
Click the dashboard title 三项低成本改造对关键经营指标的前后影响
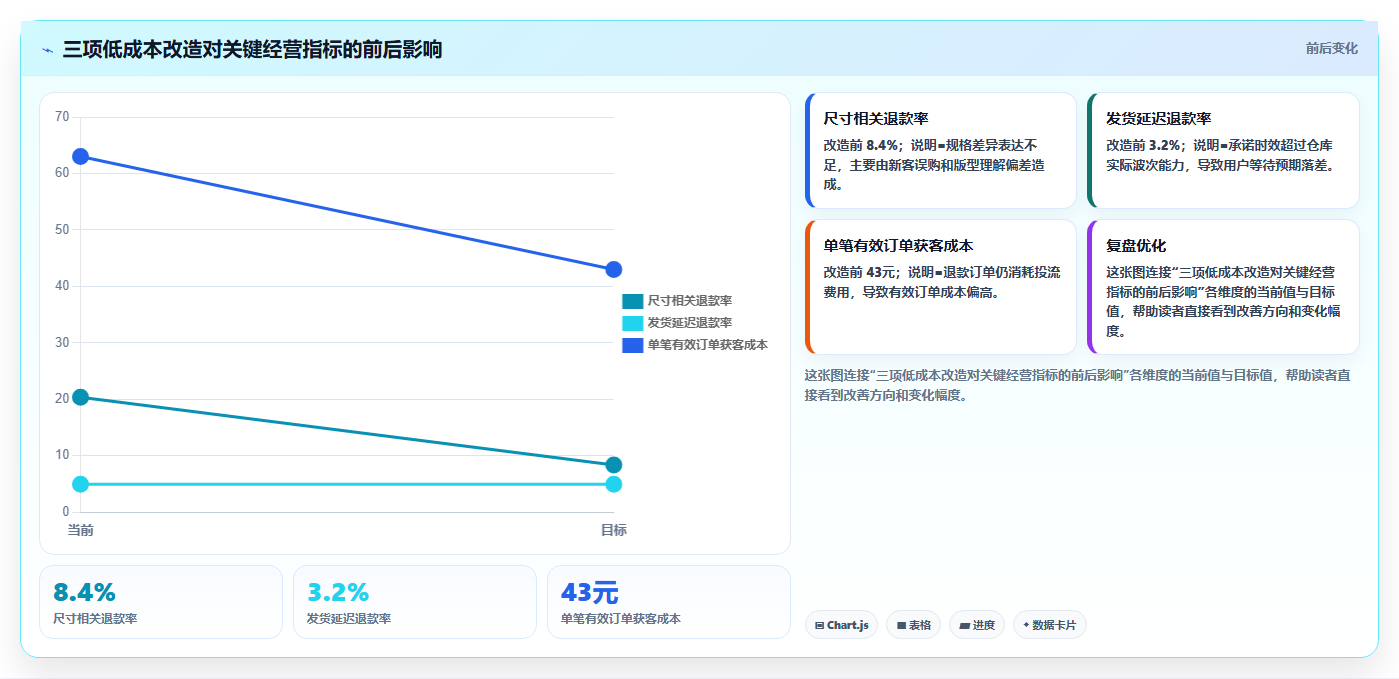[x=252, y=49]
